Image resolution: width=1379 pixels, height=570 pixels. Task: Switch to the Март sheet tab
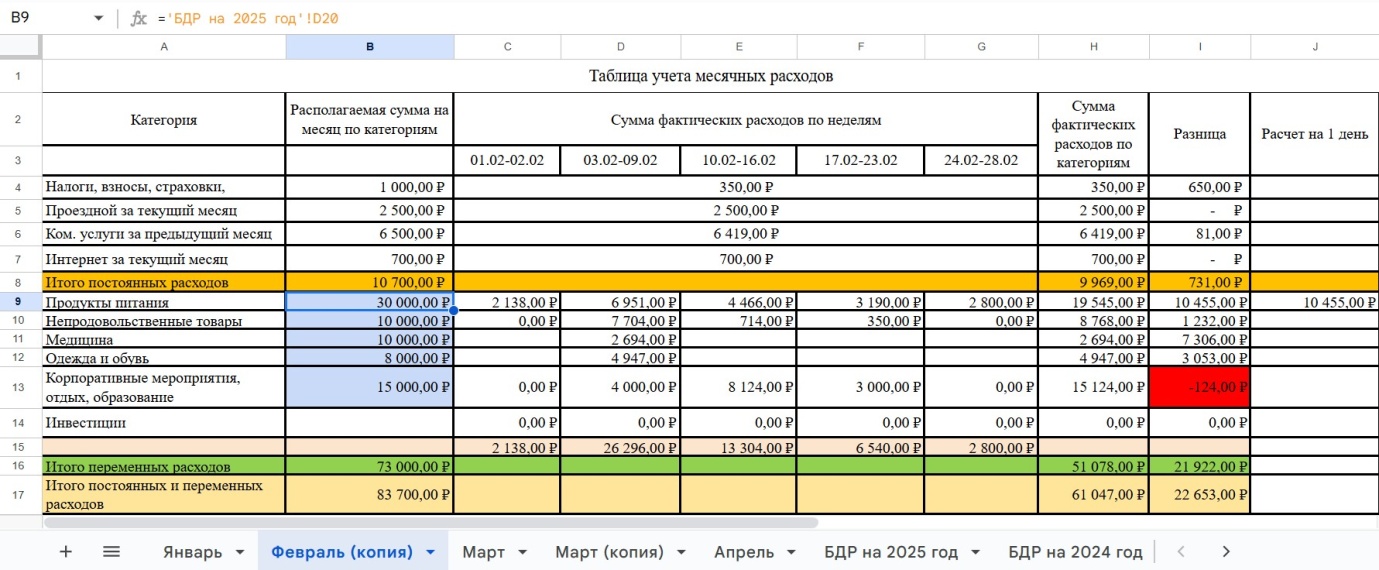[x=483, y=552]
